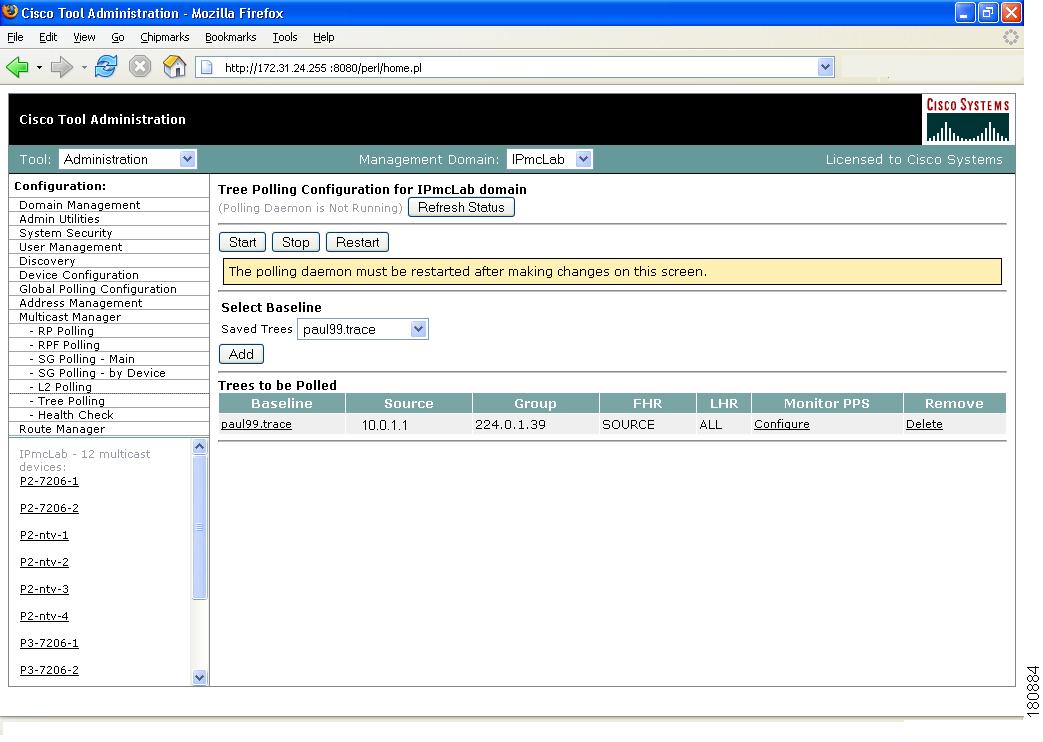
Task: Open the Forward button history dropdown arrow
Action: tap(84, 67)
